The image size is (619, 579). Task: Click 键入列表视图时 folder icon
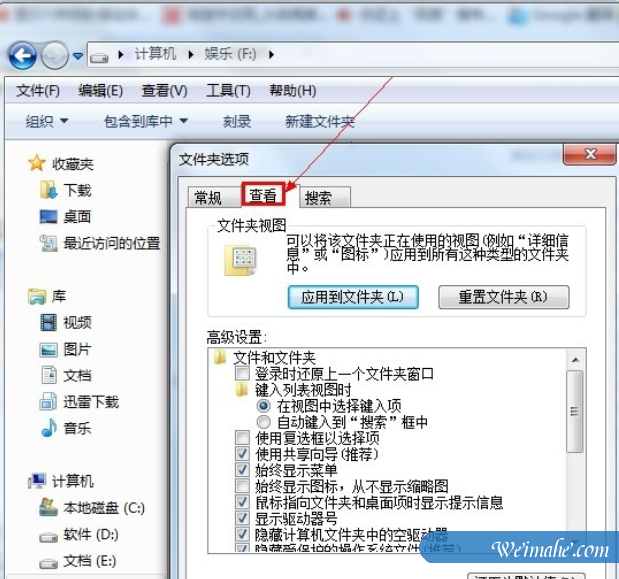tap(242, 390)
